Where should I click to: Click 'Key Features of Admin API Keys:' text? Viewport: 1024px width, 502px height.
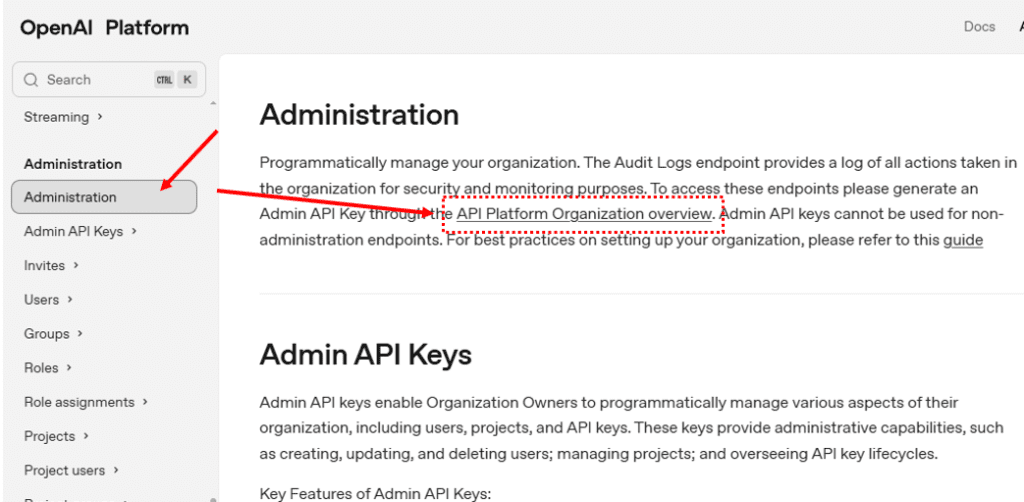375,494
